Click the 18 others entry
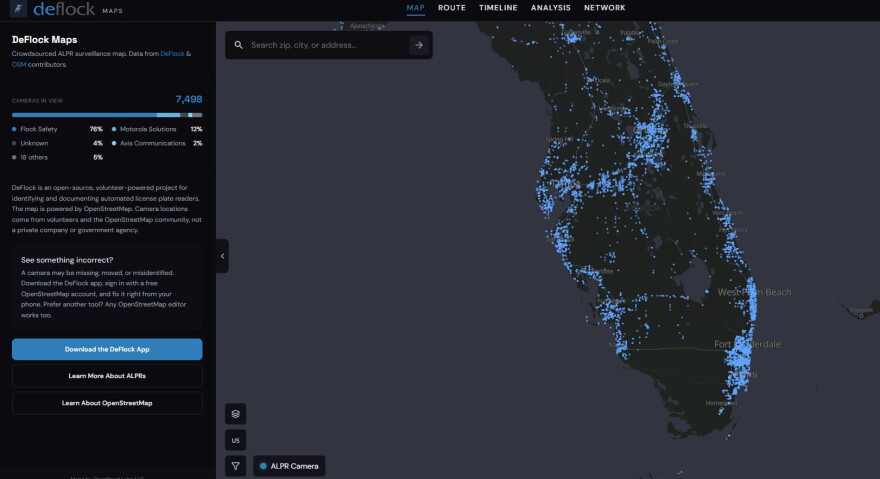Viewport: 880px width, 479px height. (57, 158)
